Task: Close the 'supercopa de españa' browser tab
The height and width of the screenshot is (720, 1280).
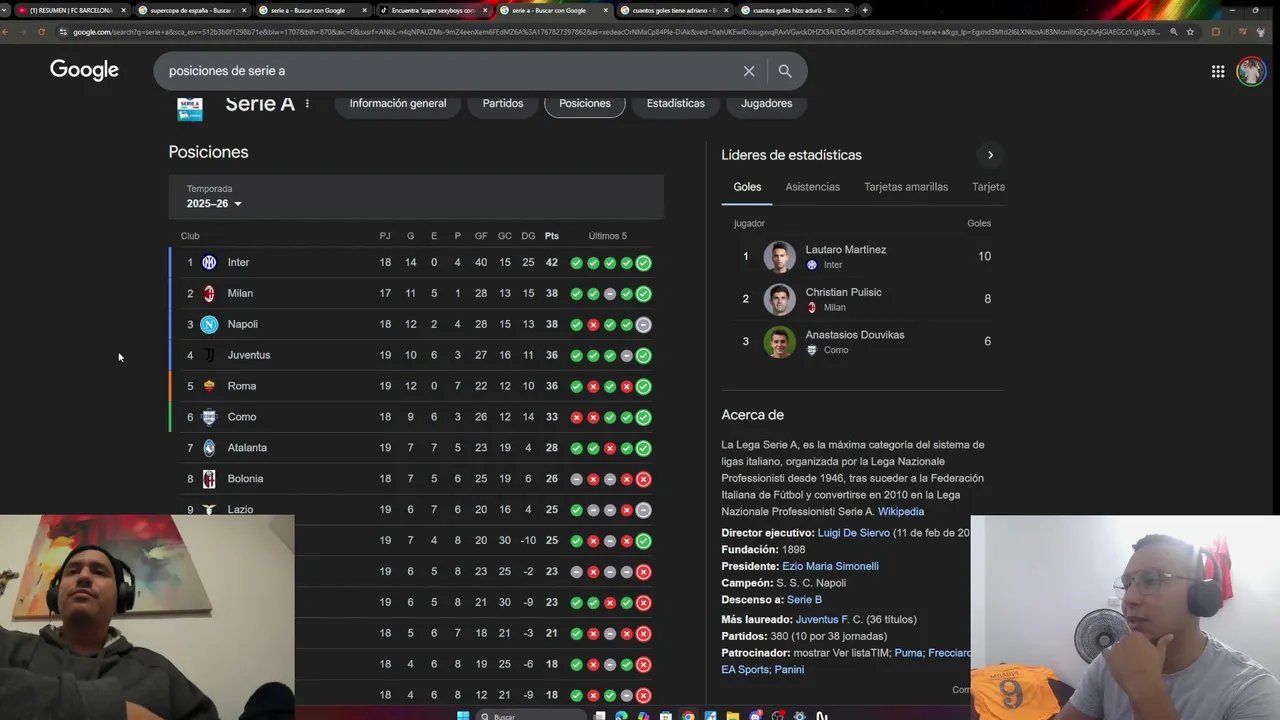Action: tap(244, 10)
